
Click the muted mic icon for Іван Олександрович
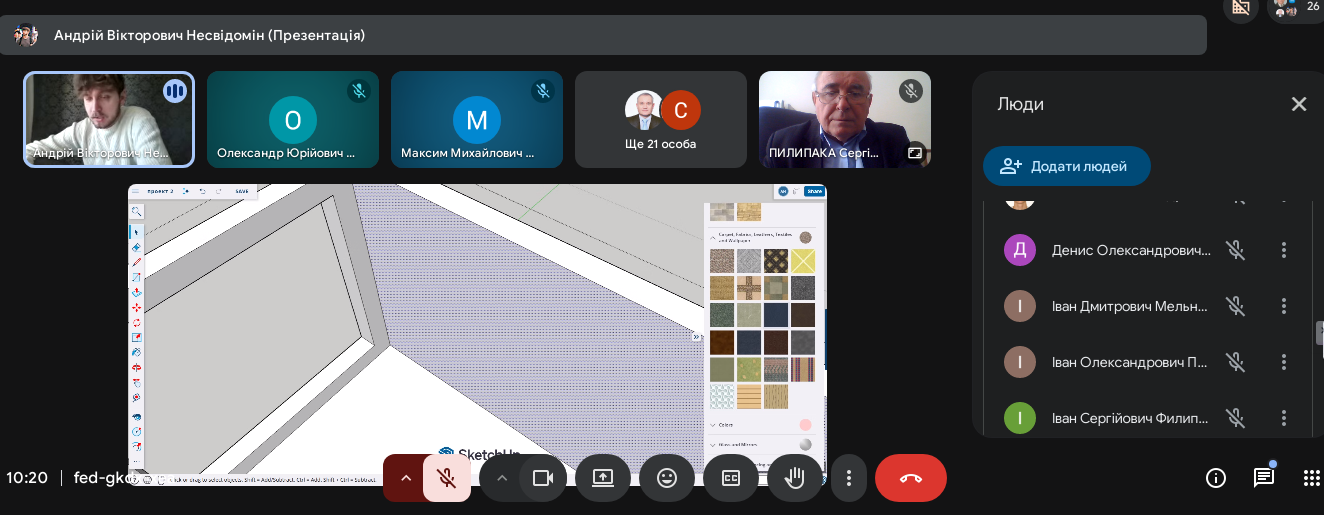click(1236, 362)
